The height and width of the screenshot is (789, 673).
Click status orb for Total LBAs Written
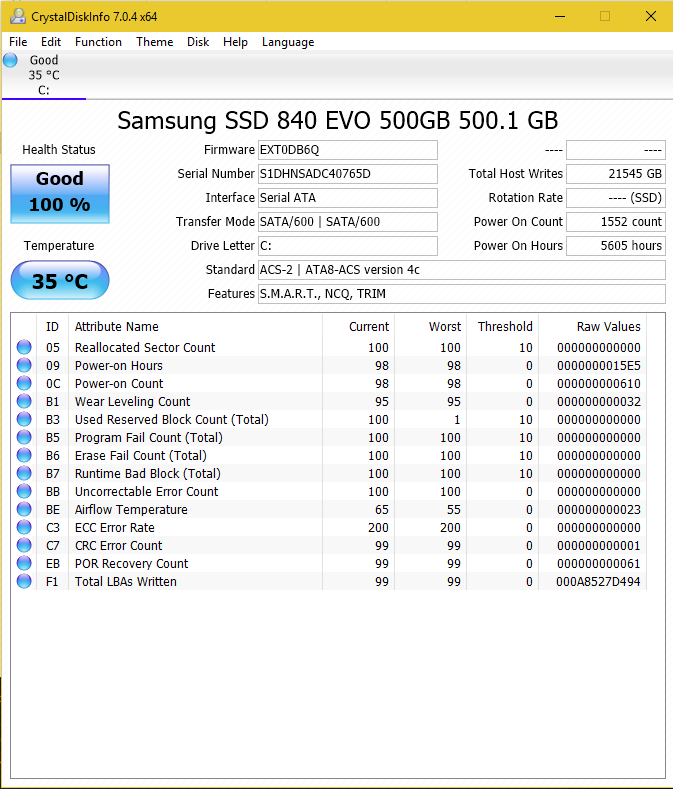pos(24,581)
